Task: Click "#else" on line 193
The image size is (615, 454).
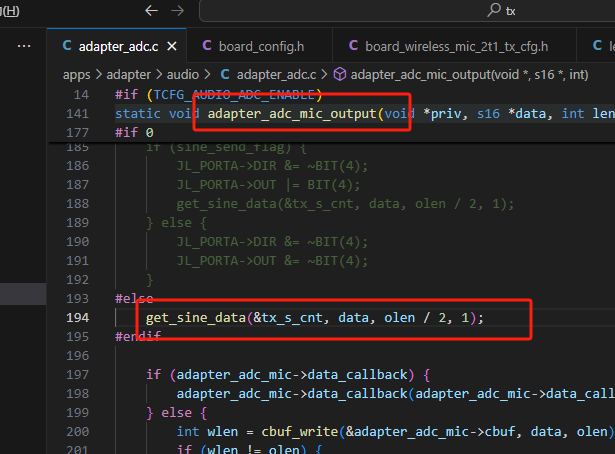Action: [x=134, y=299]
